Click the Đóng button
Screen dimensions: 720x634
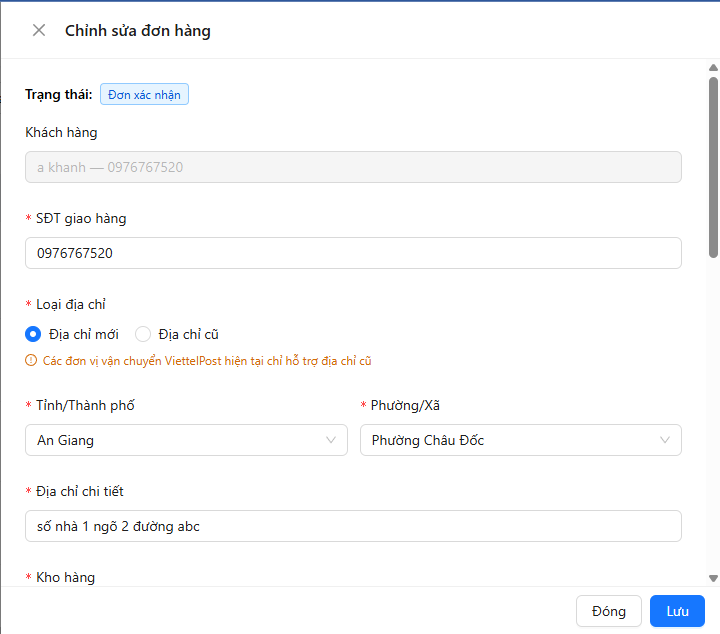click(x=609, y=611)
